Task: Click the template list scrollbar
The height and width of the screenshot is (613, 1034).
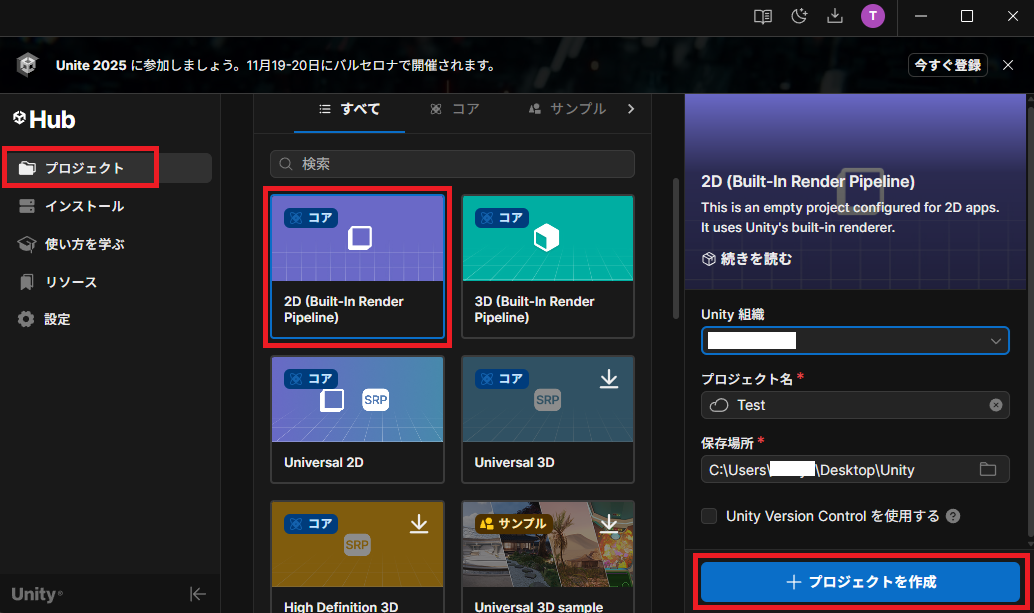Action: click(676, 248)
